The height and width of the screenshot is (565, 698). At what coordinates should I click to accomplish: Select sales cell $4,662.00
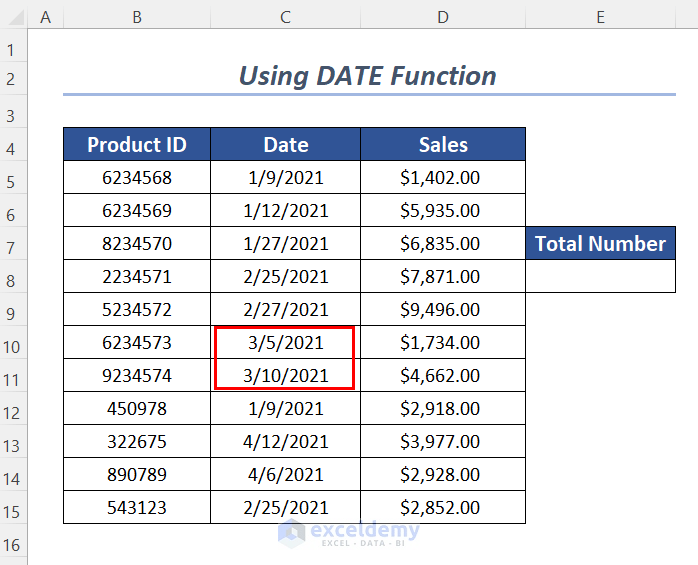click(443, 375)
